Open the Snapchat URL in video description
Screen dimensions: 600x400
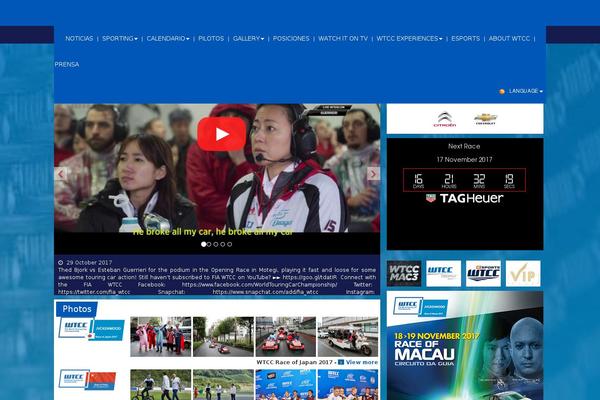(x=265, y=292)
